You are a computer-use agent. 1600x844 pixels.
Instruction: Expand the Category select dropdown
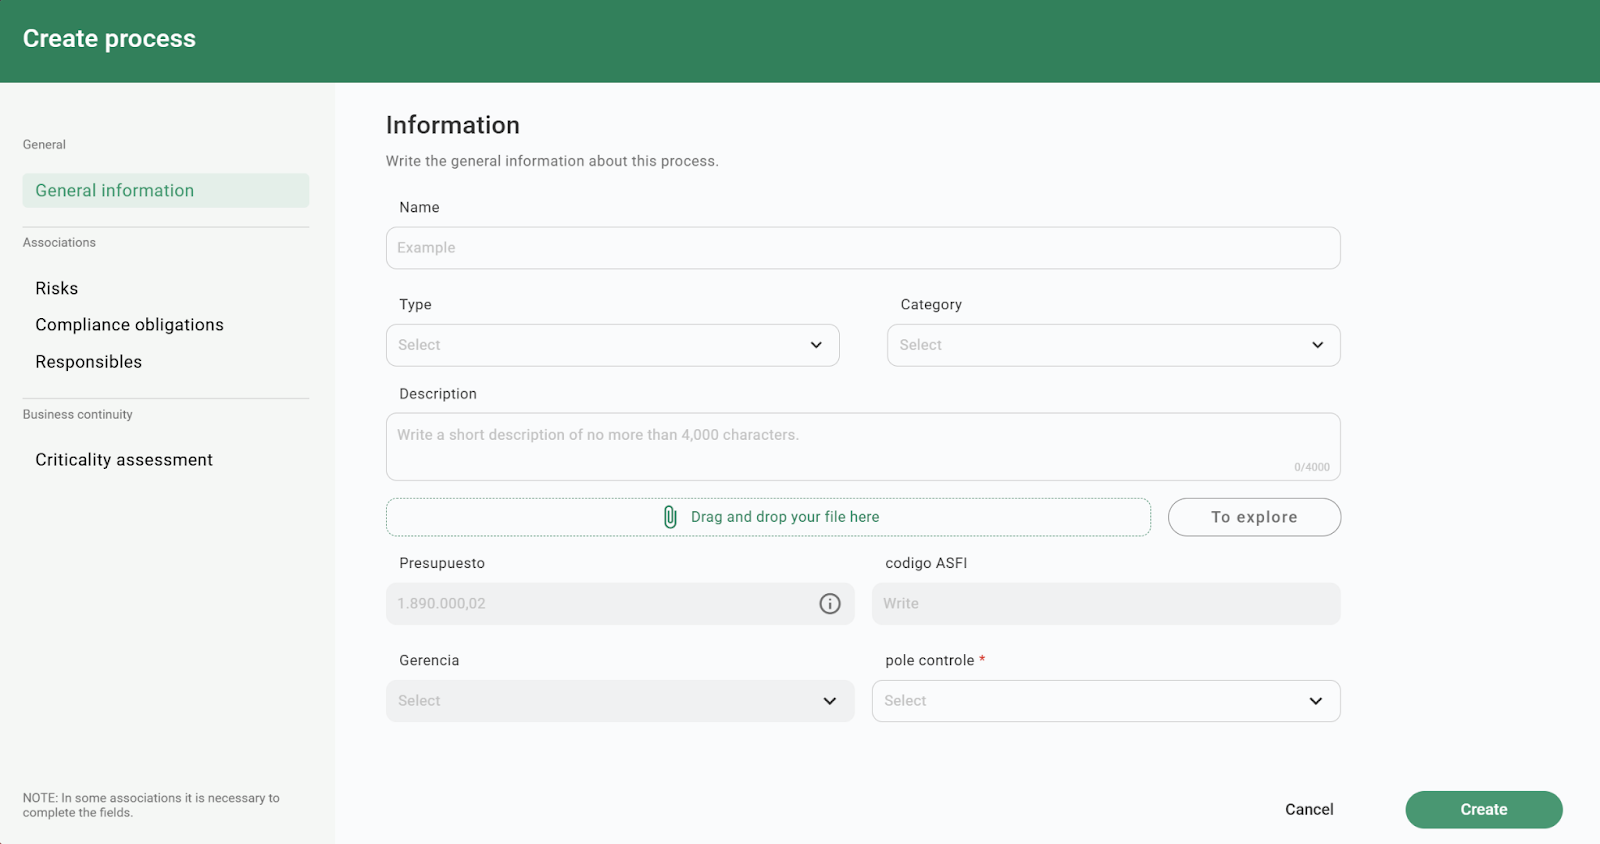(x=1100, y=345)
